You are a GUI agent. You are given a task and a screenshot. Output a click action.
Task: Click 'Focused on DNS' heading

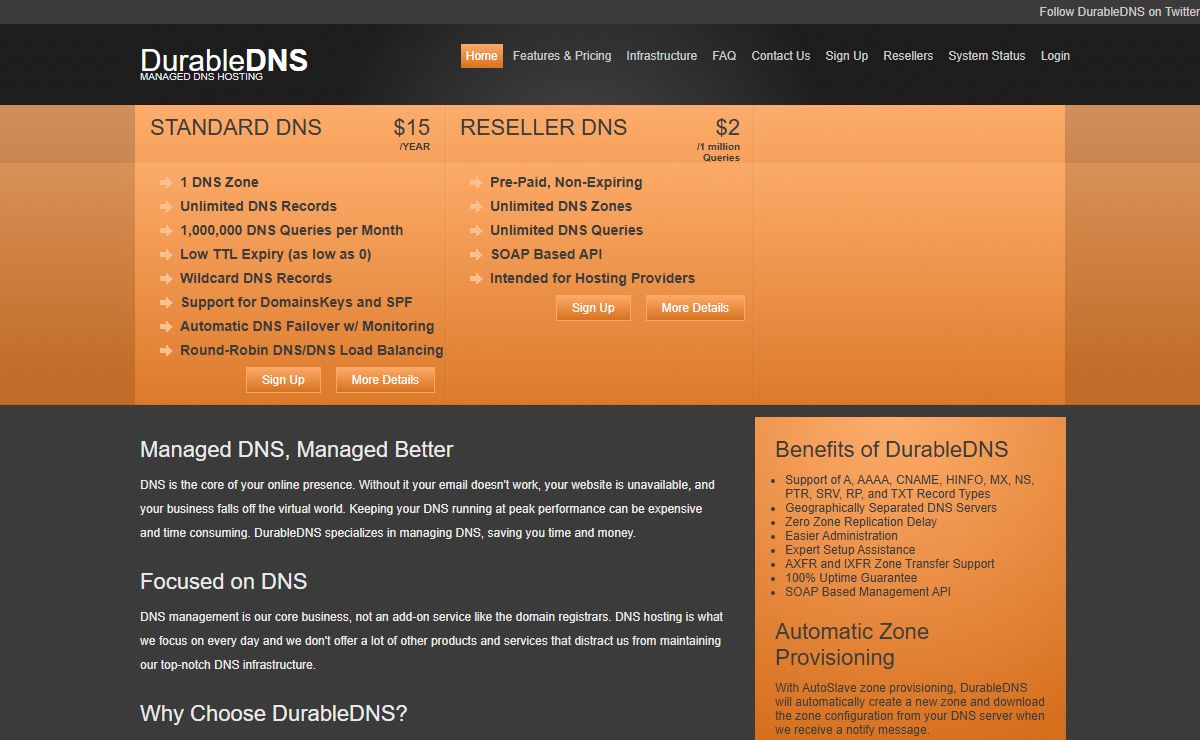click(x=224, y=582)
